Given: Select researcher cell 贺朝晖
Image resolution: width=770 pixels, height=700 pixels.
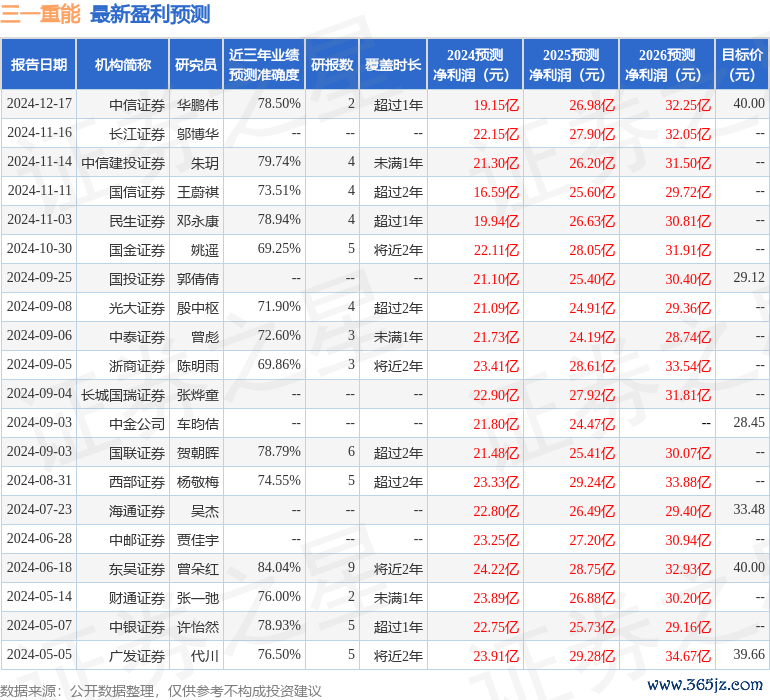Looking at the screenshot, I should pos(197,452).
